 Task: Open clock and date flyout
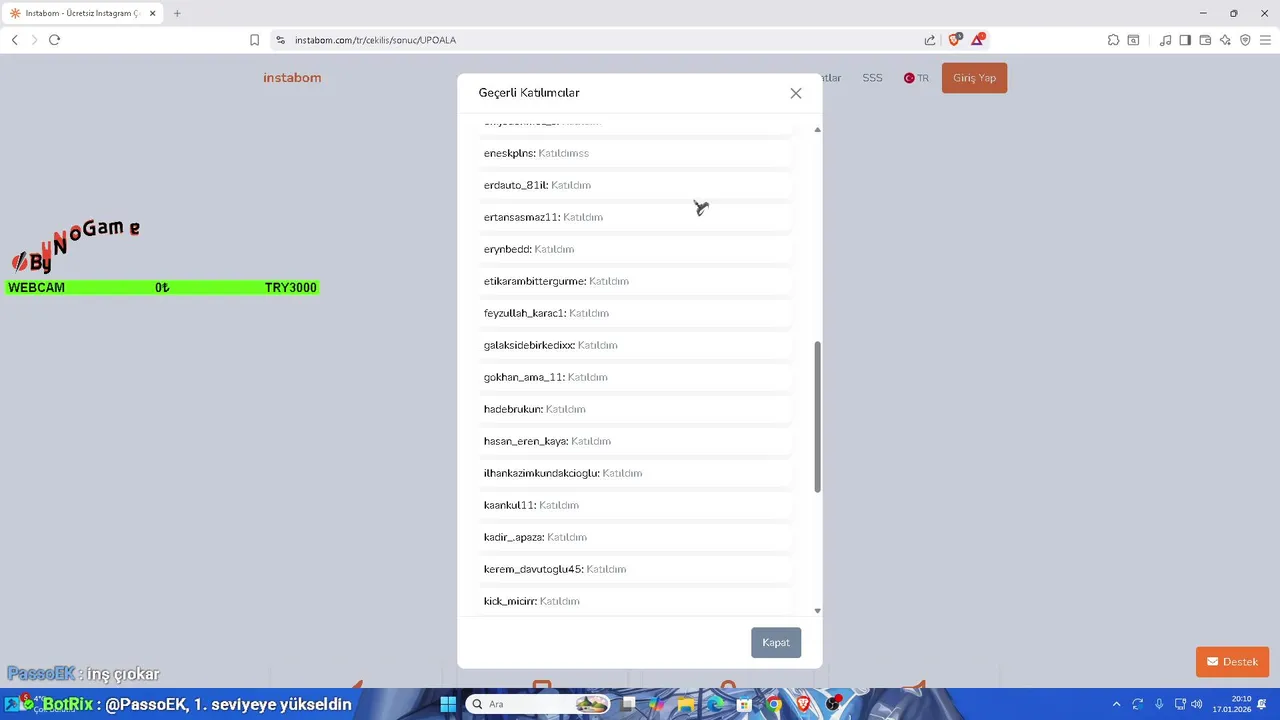[1232, 704]
